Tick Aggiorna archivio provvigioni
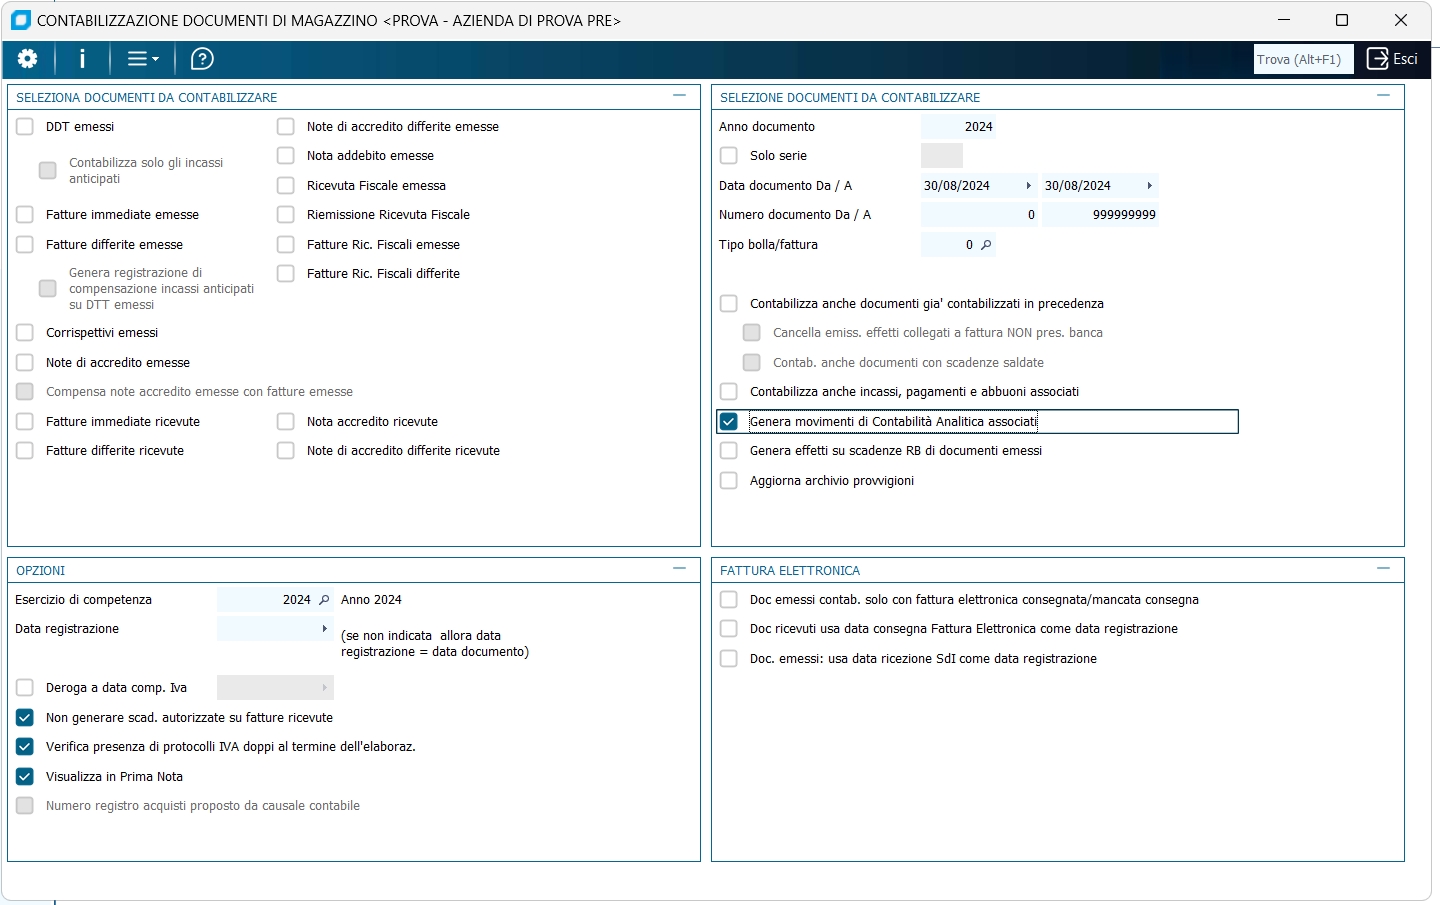 729,481
